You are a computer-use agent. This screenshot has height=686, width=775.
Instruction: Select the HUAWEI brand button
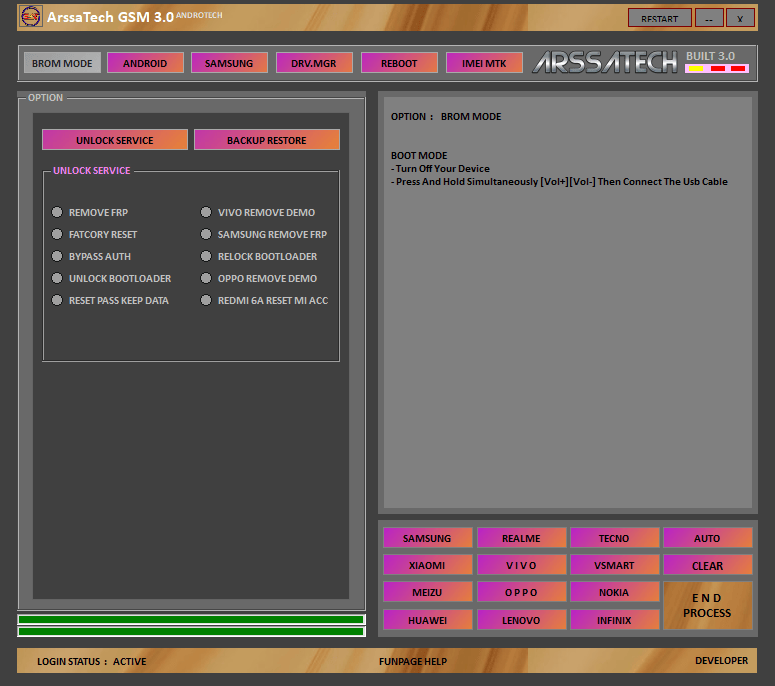tap(427, 620)
